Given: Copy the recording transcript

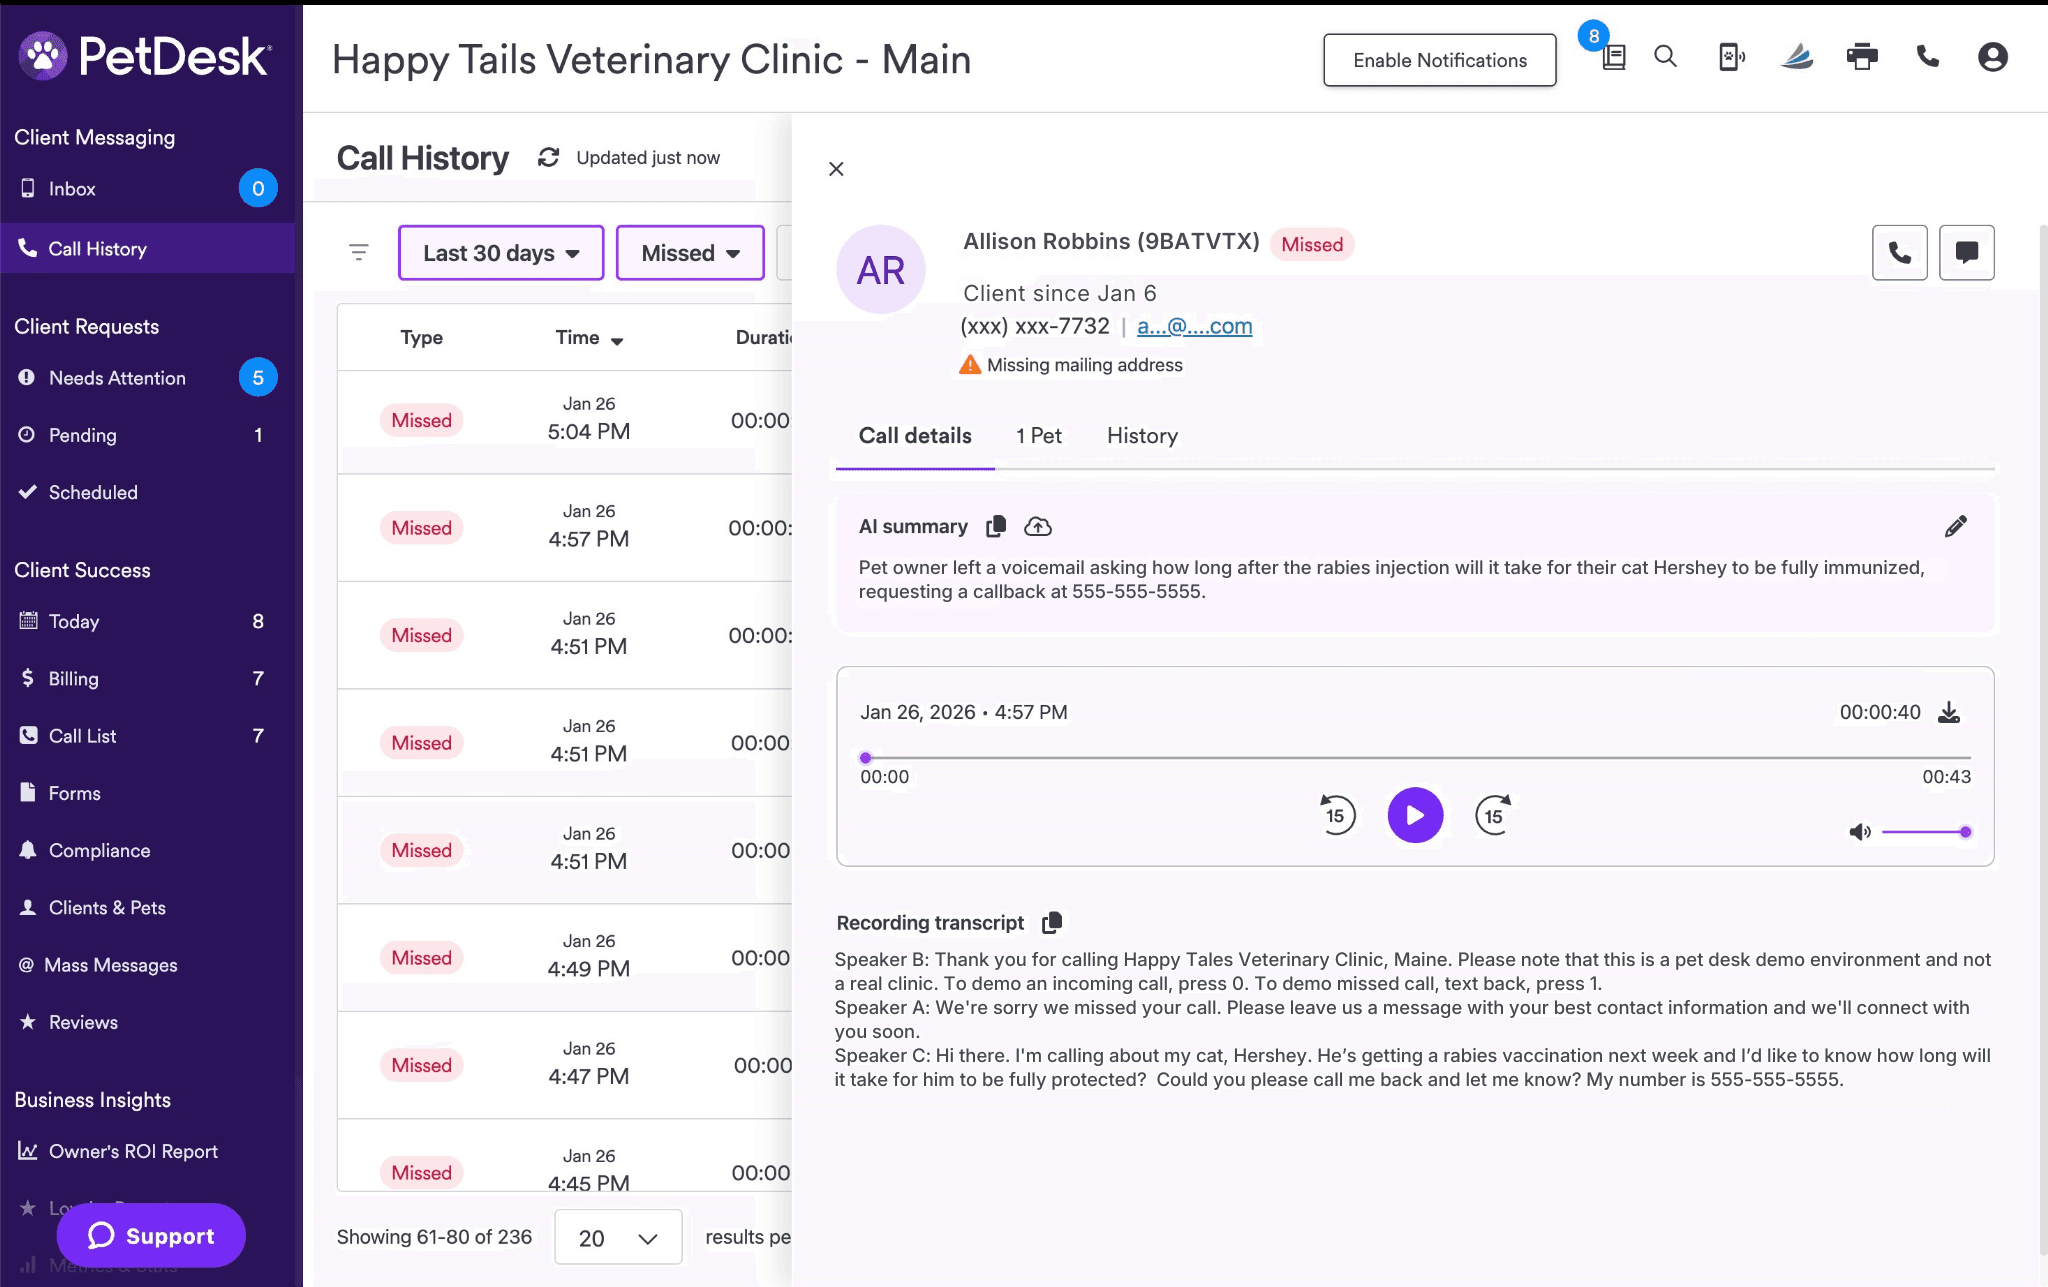Looking at the screenshot, I should (x=1052, y=922).
